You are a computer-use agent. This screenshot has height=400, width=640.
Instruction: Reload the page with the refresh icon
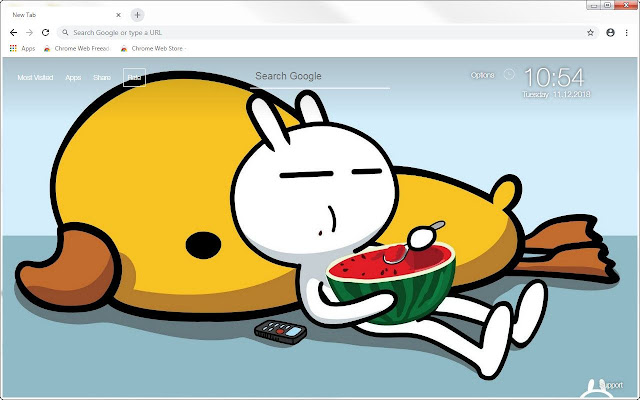pos(45,33)
